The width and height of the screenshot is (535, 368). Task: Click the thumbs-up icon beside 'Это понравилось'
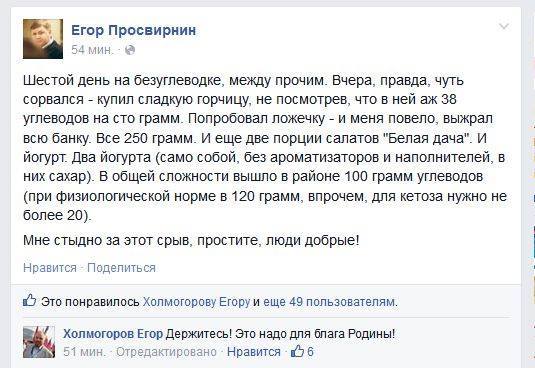pyautogui.click(x=29, y=300)
